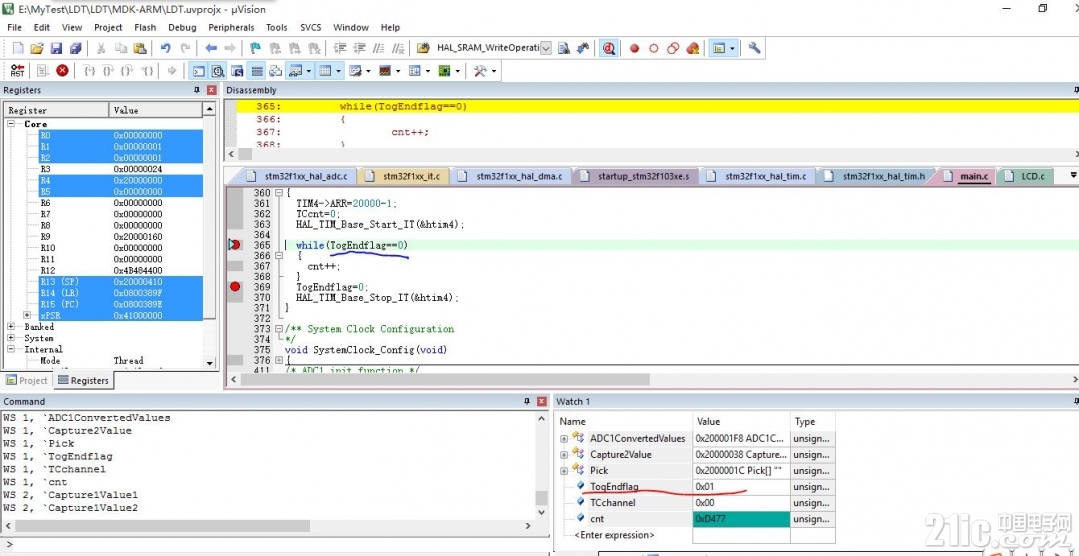Click the Open file folder icon

(37, 48)
